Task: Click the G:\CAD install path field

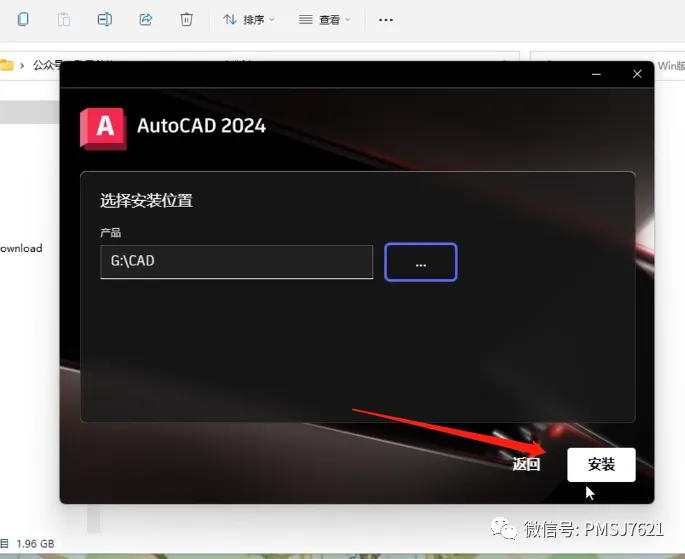Action: [x=236, y=262]
